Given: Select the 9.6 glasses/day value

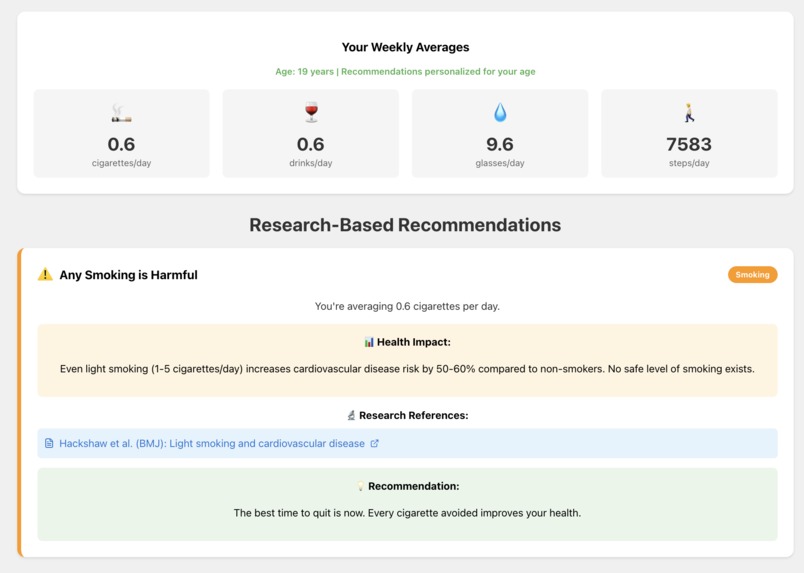Looking at the screenshot, I should [x=500, y=144].
